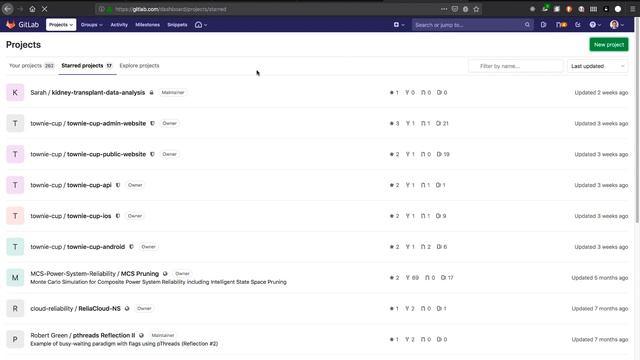The height and width of the screenshot is (360, 640).
Task: Click the New project button
Action: pos(609,44)
